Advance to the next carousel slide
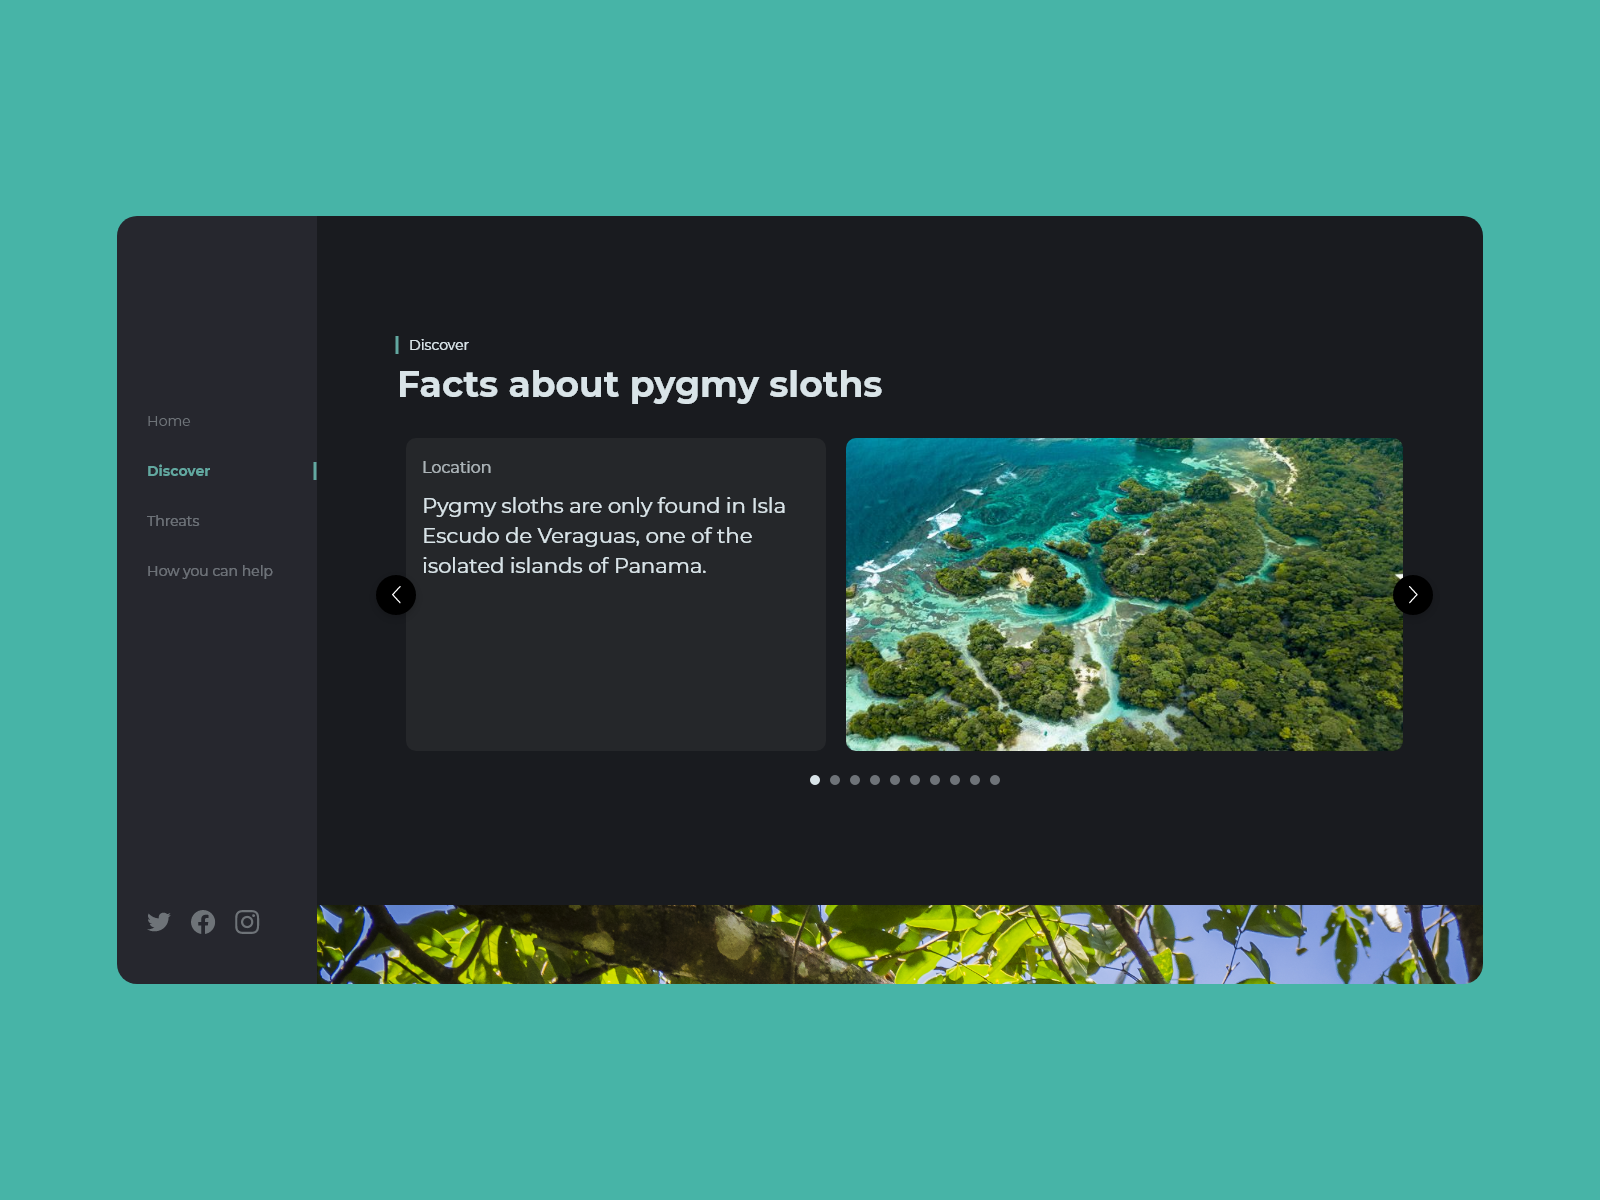 pyautogui.click(x=1412, y=595)
